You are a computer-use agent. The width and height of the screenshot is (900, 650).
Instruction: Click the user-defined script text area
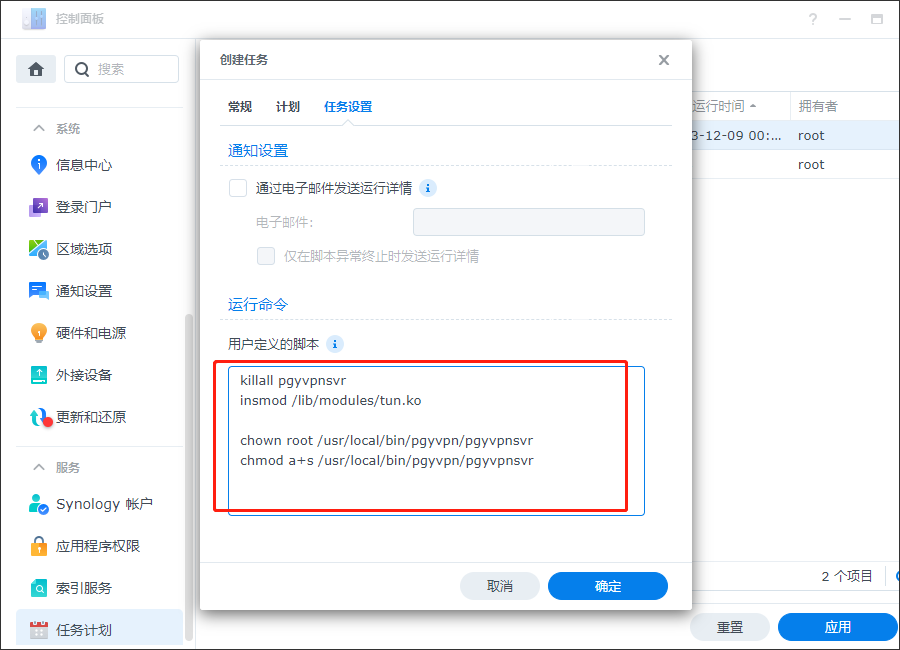(x=436, y=440)
